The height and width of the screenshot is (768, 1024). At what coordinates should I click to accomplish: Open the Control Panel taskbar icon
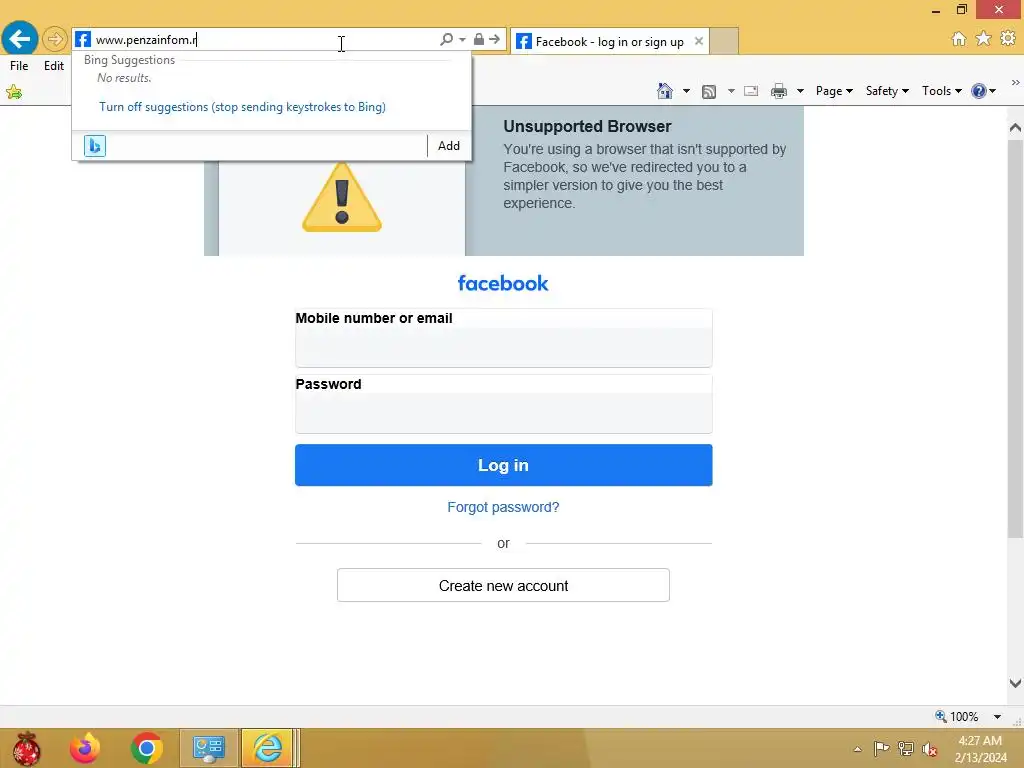pos(208,748)
